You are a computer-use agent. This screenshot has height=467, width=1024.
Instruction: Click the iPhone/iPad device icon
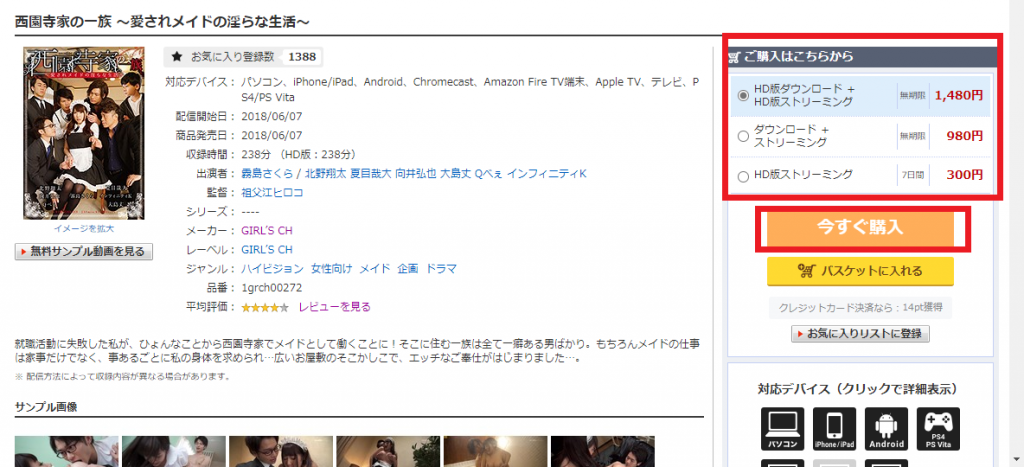click(834, 428)
